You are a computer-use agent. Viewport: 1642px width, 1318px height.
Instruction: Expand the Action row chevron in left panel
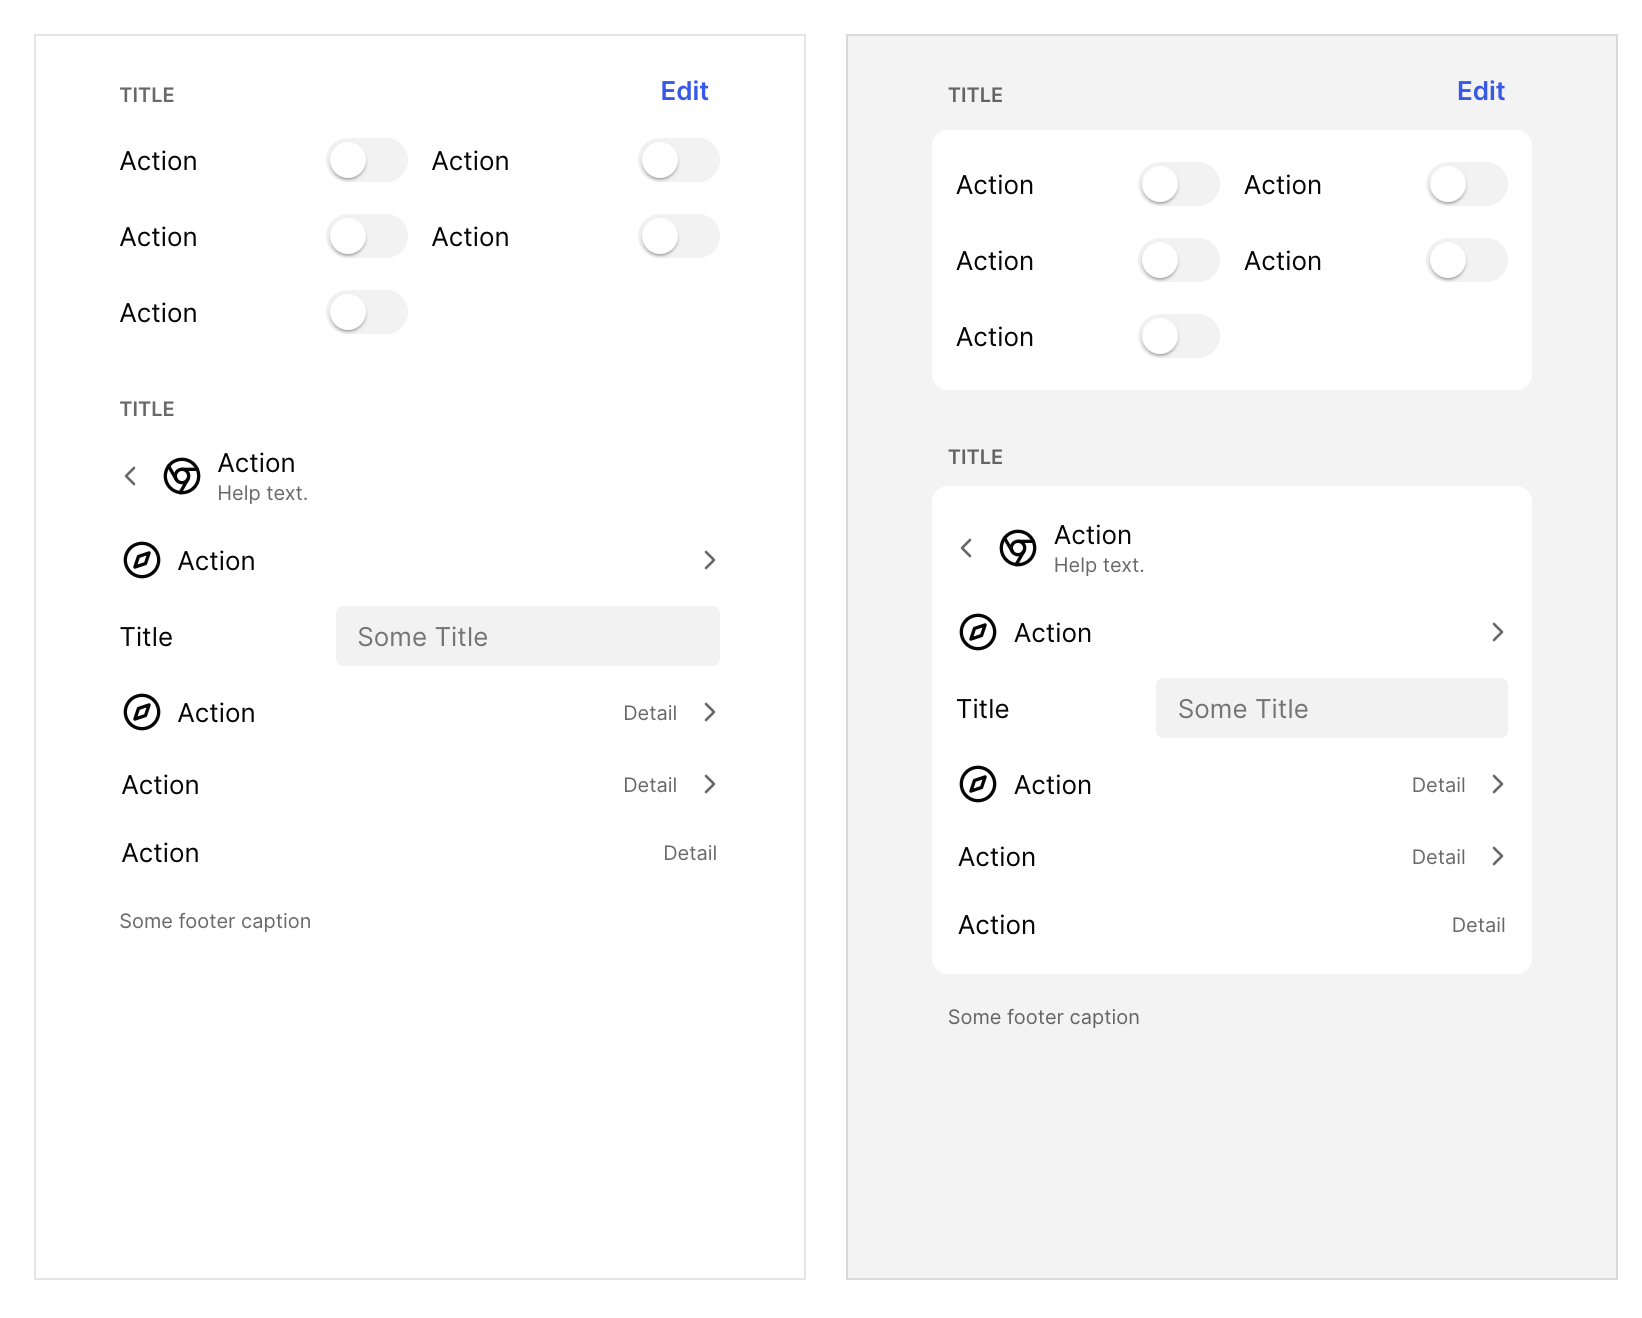(x=710, y=561)
